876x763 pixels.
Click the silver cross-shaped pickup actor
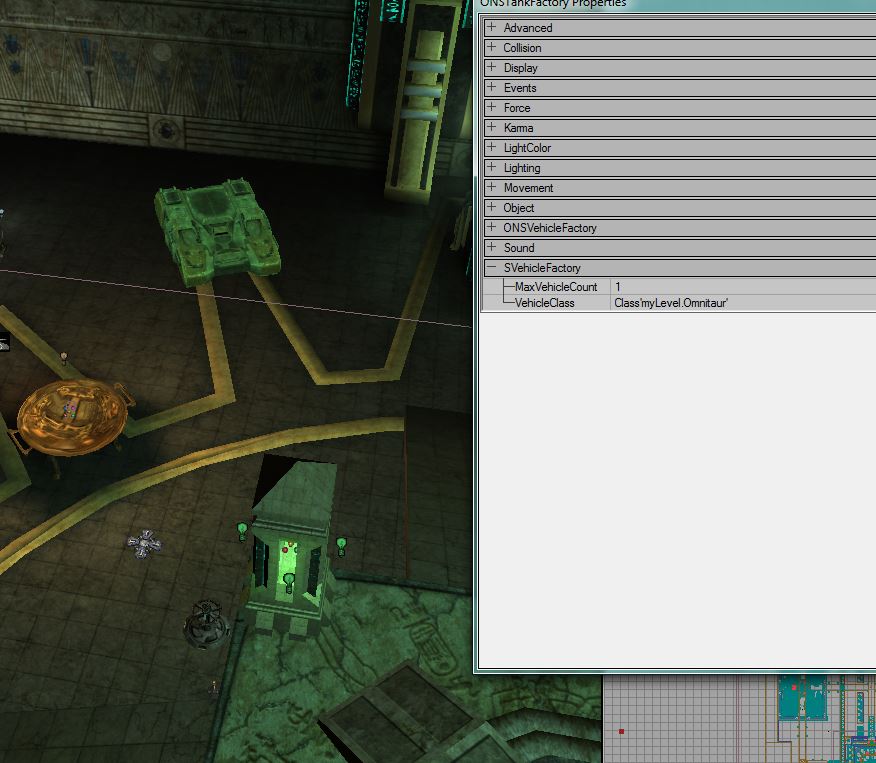(144, 543)
